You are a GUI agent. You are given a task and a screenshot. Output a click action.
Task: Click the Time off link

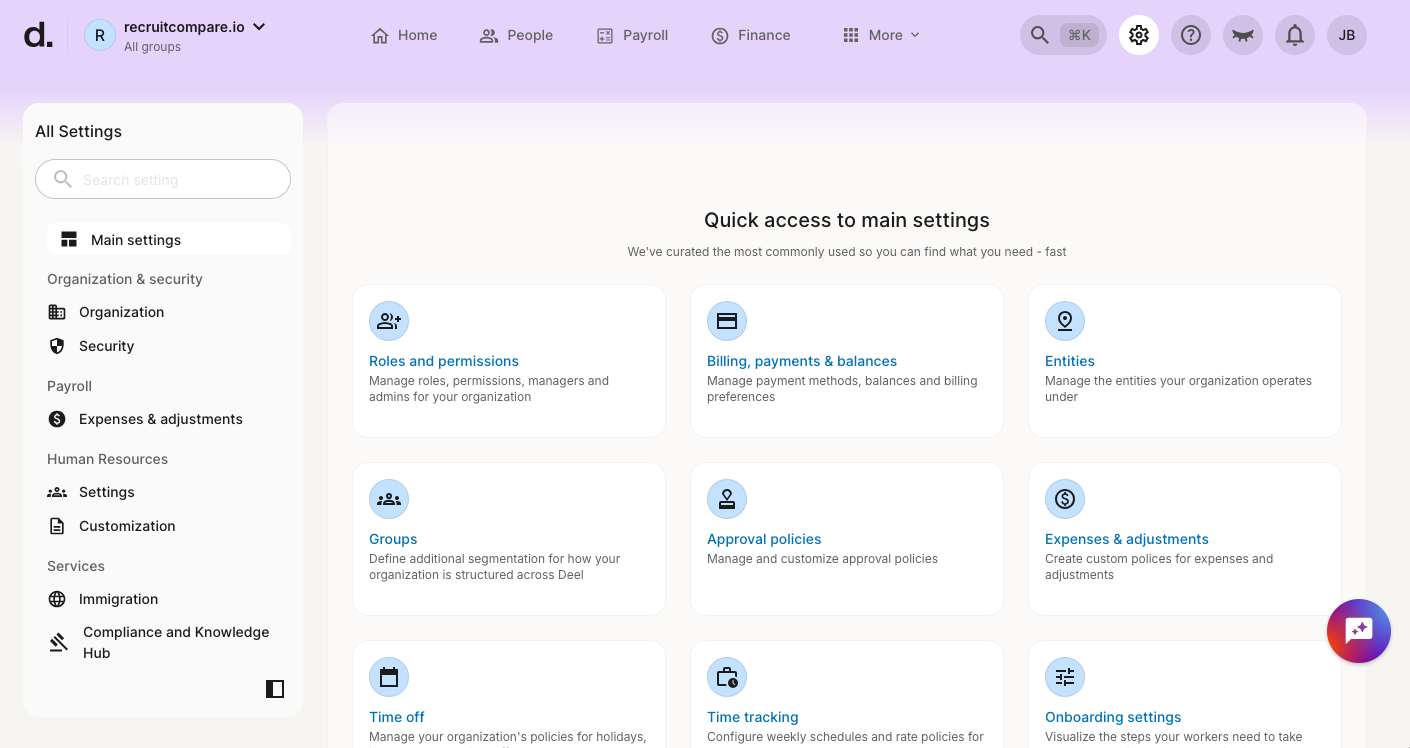pos(397,717)
